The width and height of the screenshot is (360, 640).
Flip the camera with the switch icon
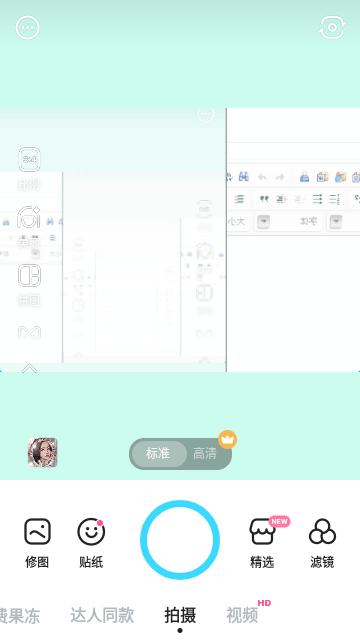332,27
